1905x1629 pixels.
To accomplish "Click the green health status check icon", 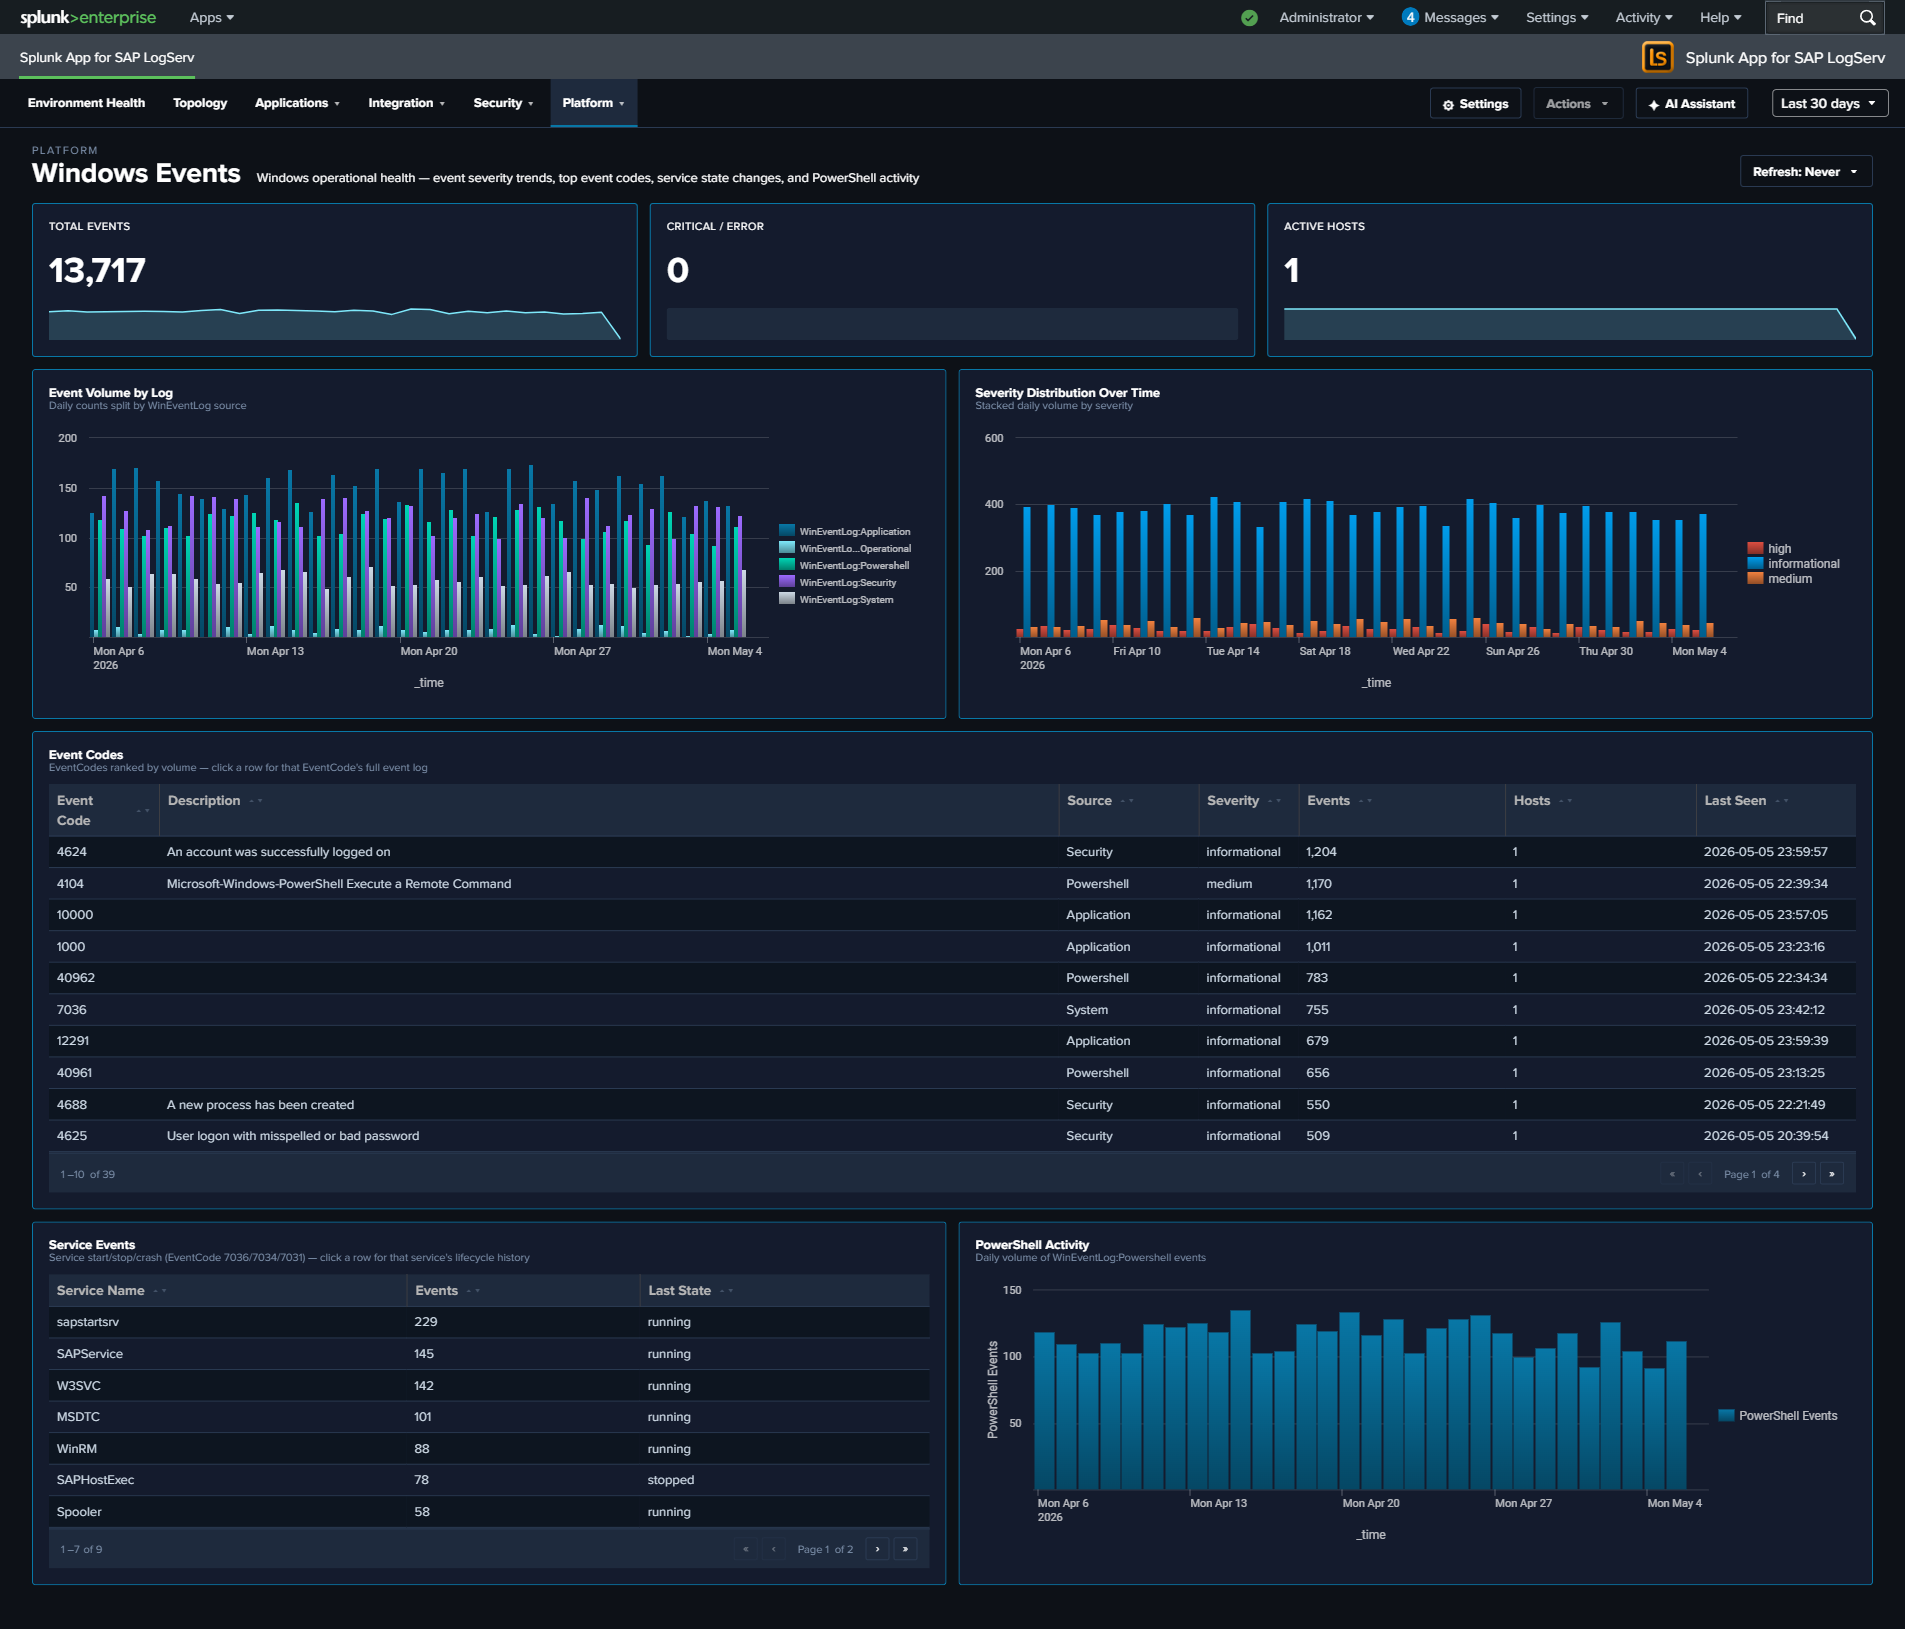I will (x=1249, y=18).
